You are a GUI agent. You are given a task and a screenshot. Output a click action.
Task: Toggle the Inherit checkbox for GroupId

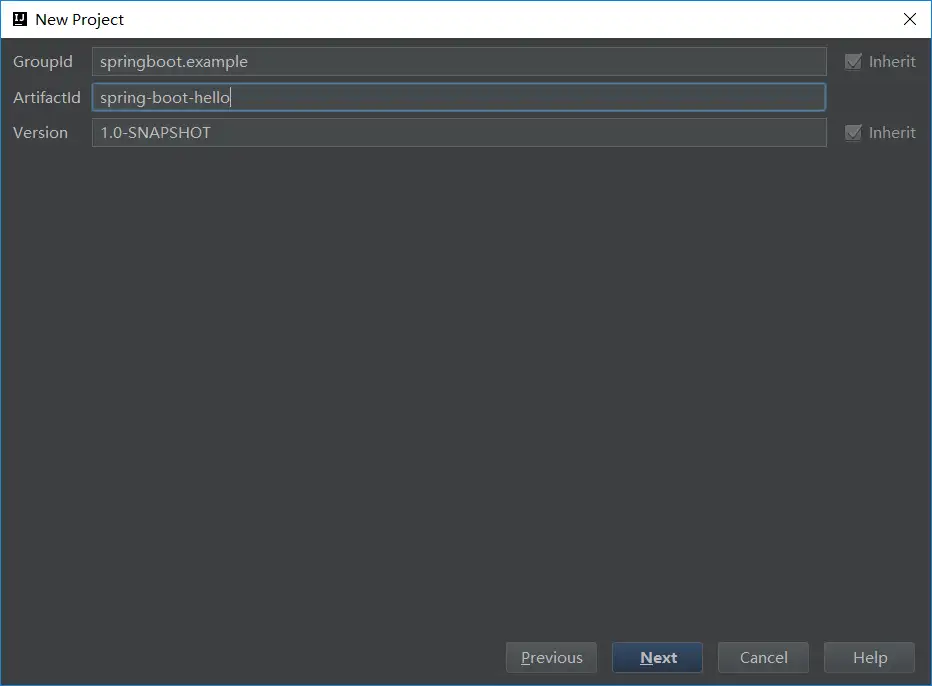(x=853, y=62)
